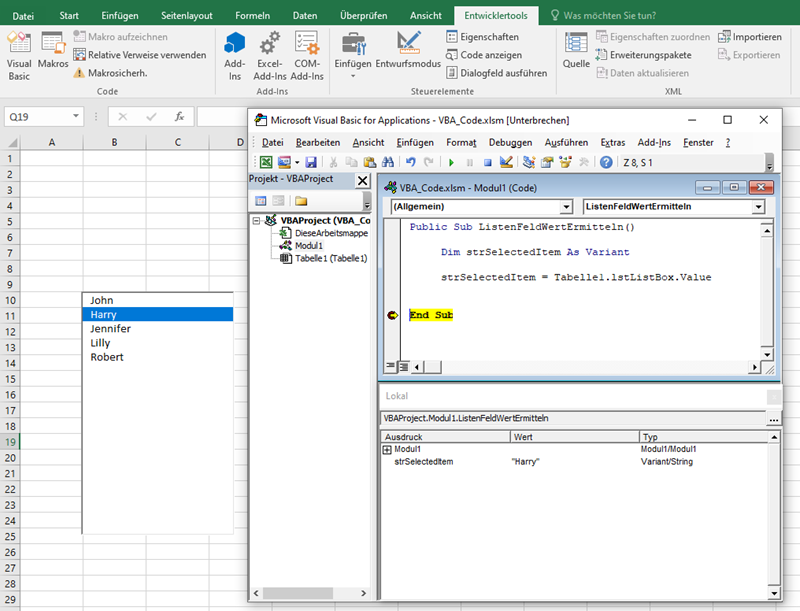Run the macro with green play button
Viewport: 800px width, 611px height.
(451, 163)
